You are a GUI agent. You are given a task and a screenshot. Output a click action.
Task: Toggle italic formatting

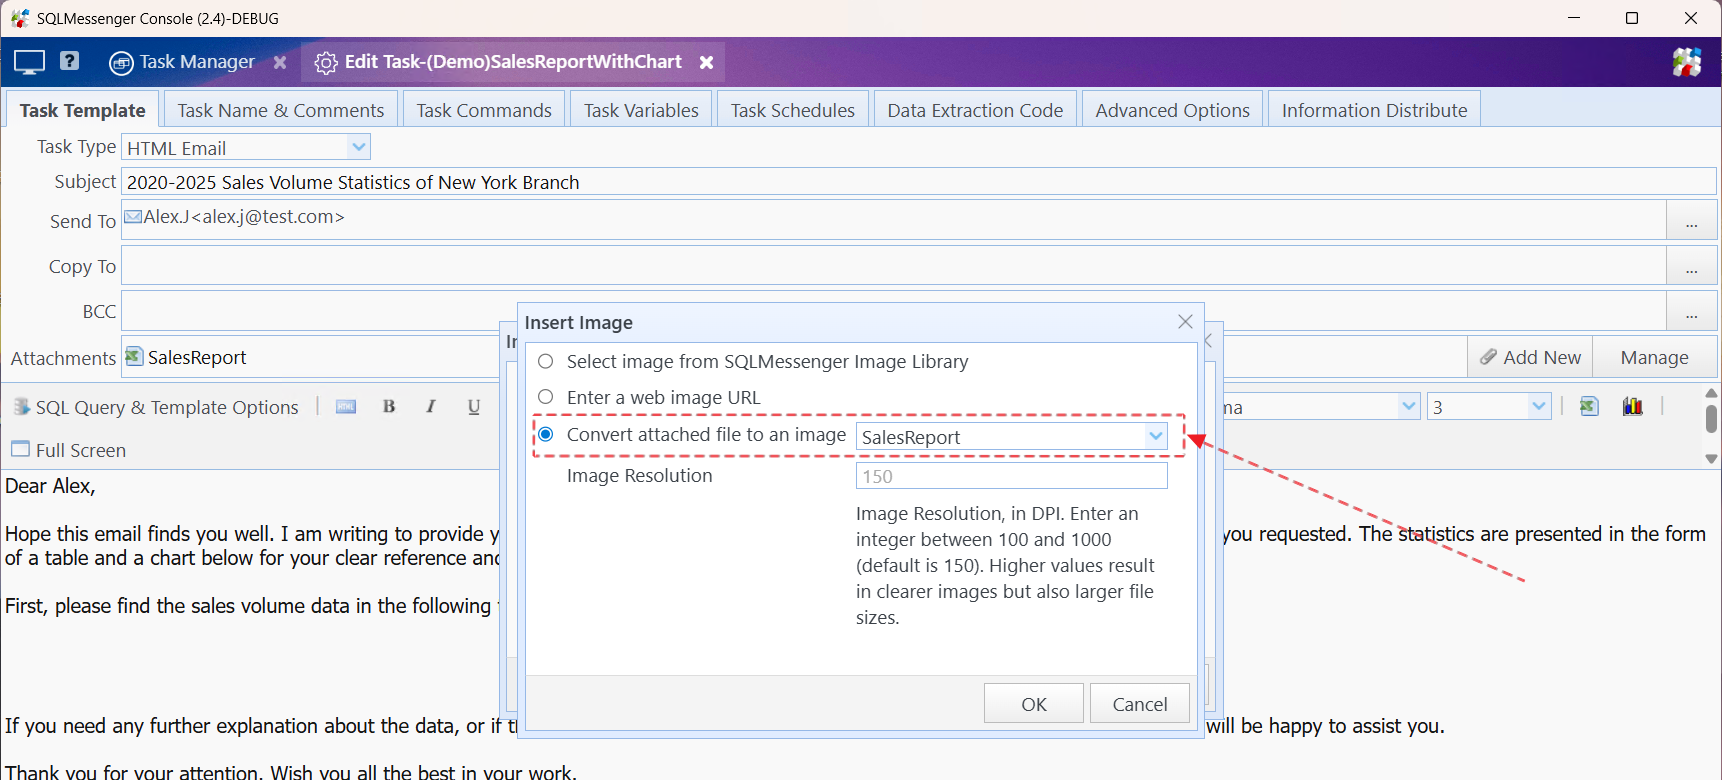tap(431, 406)
